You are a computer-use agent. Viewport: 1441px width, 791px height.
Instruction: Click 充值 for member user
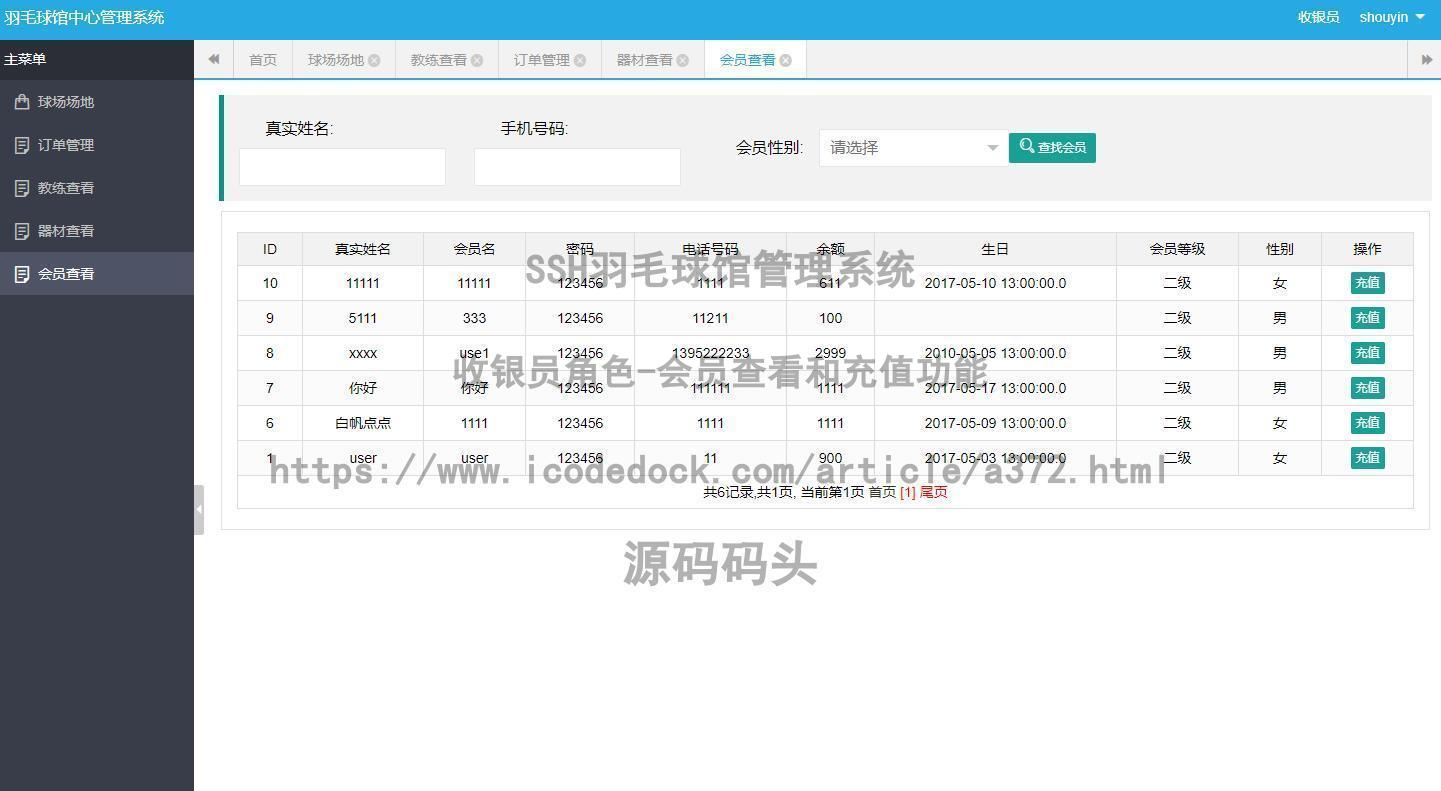[x=1366, y=457]
